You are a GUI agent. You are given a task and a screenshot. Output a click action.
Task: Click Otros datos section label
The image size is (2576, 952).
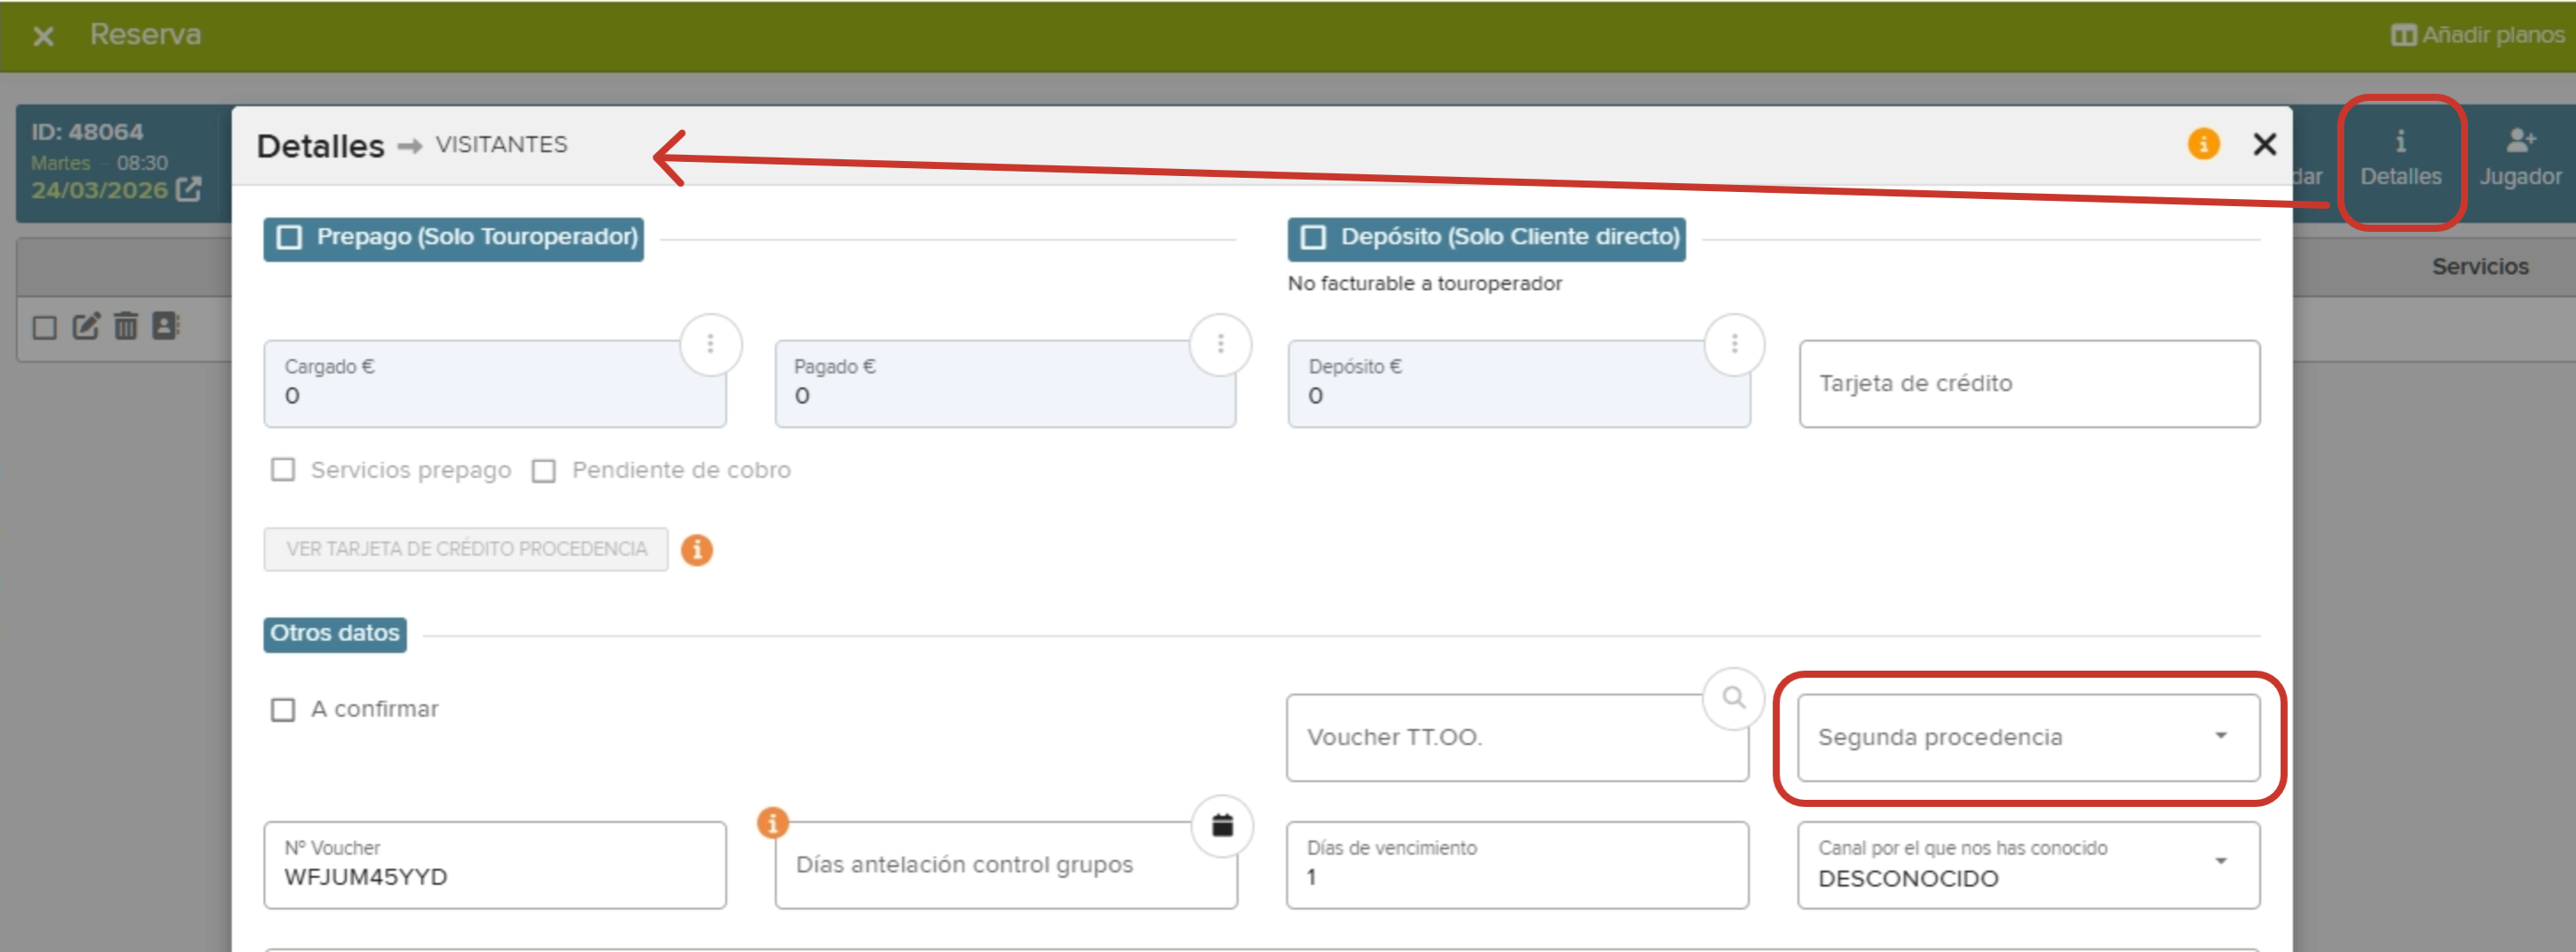(335, 634)
